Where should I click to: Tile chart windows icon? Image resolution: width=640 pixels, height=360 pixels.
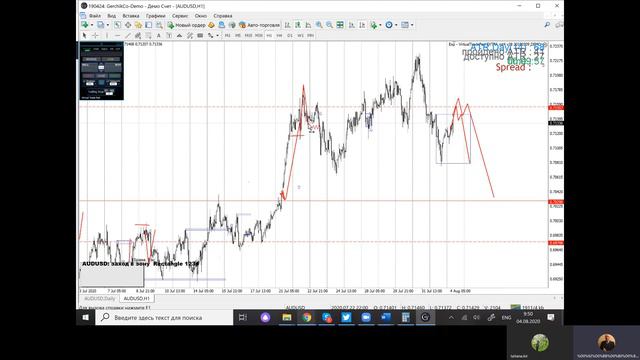(x=340, y=25)
